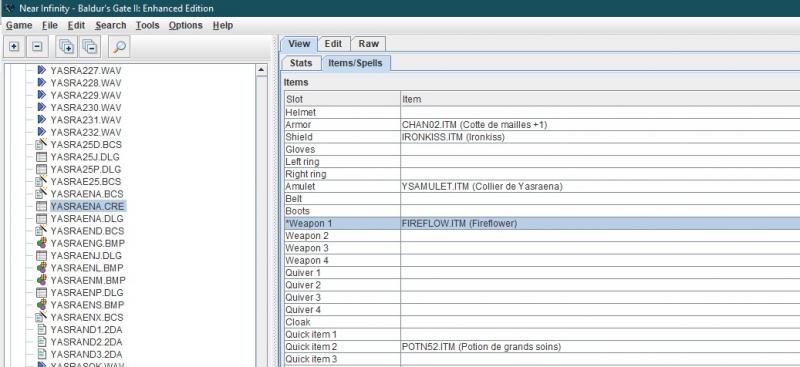This screenshot has width=800, height=367.
Task: Click the script icon of YASRA25D.BCS
Action: click(x=42, y=144)
